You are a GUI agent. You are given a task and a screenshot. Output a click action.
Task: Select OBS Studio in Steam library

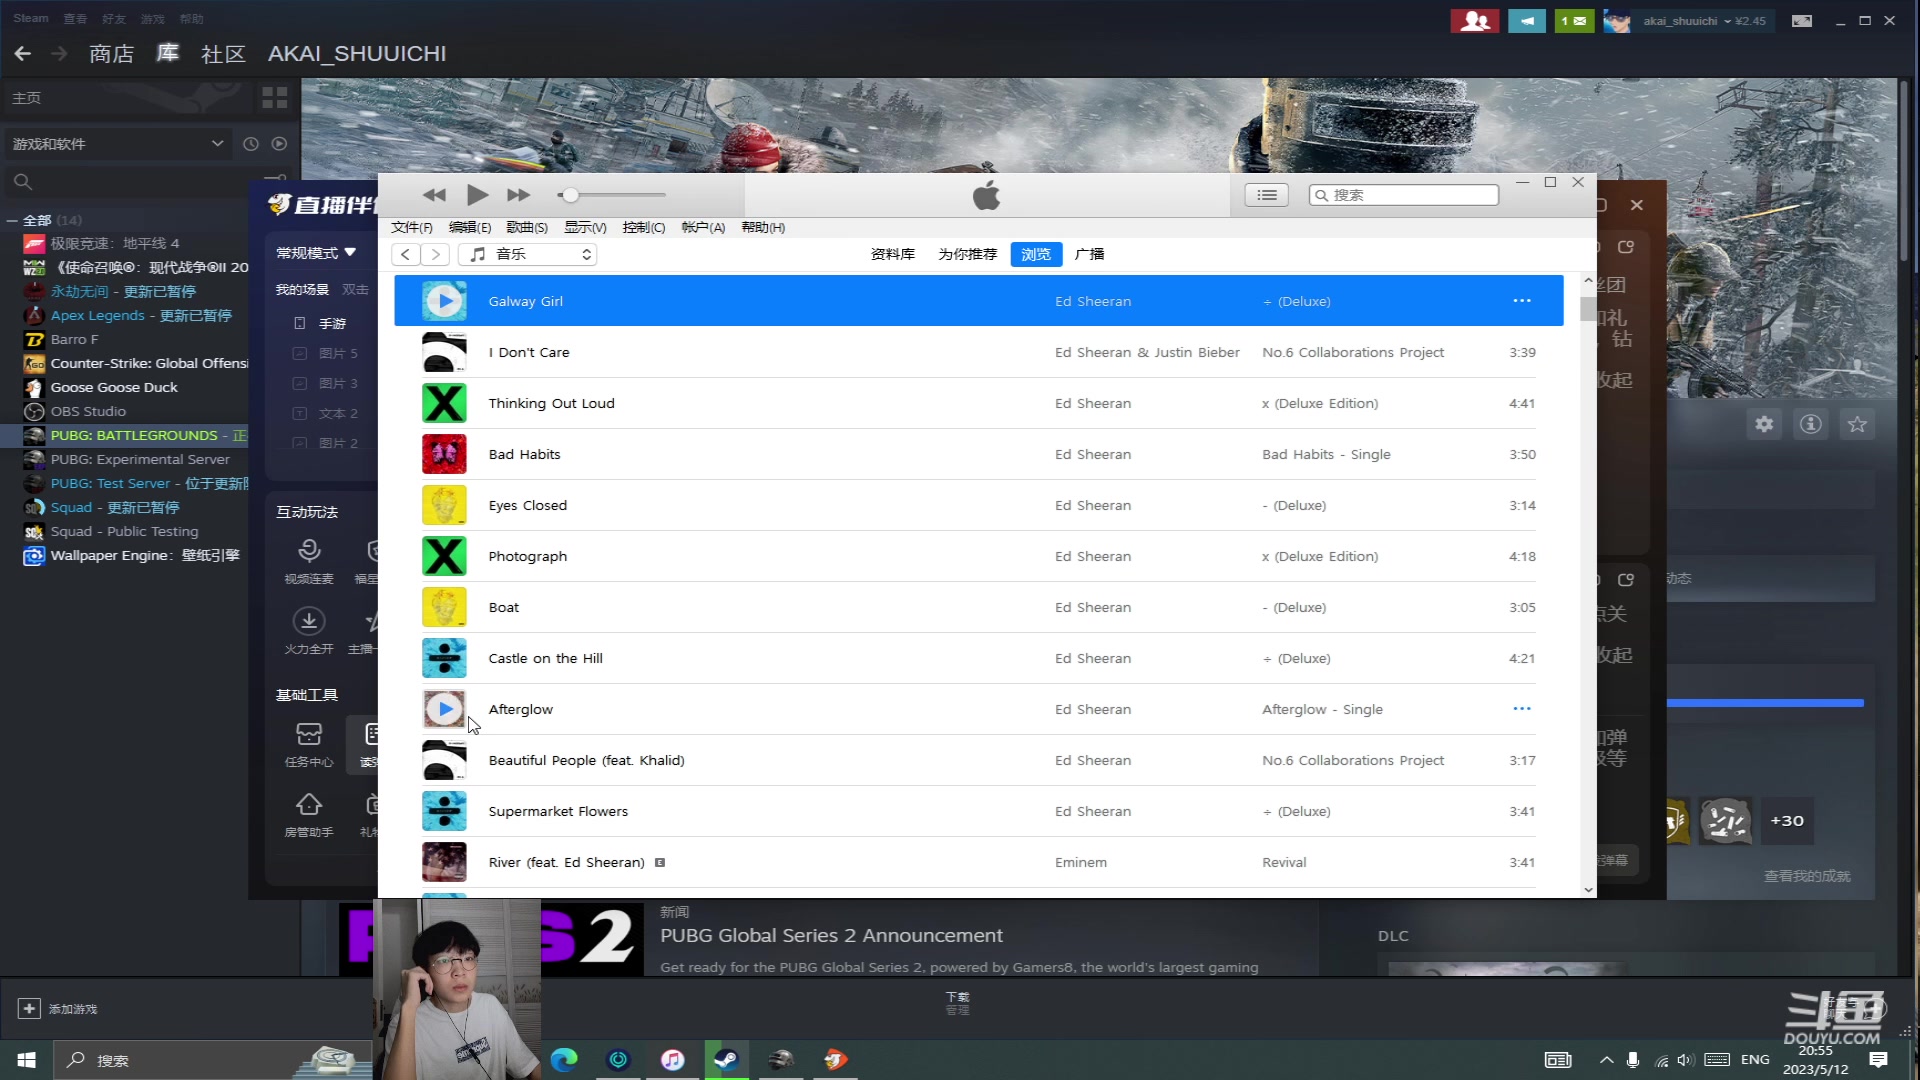[88, 412]
